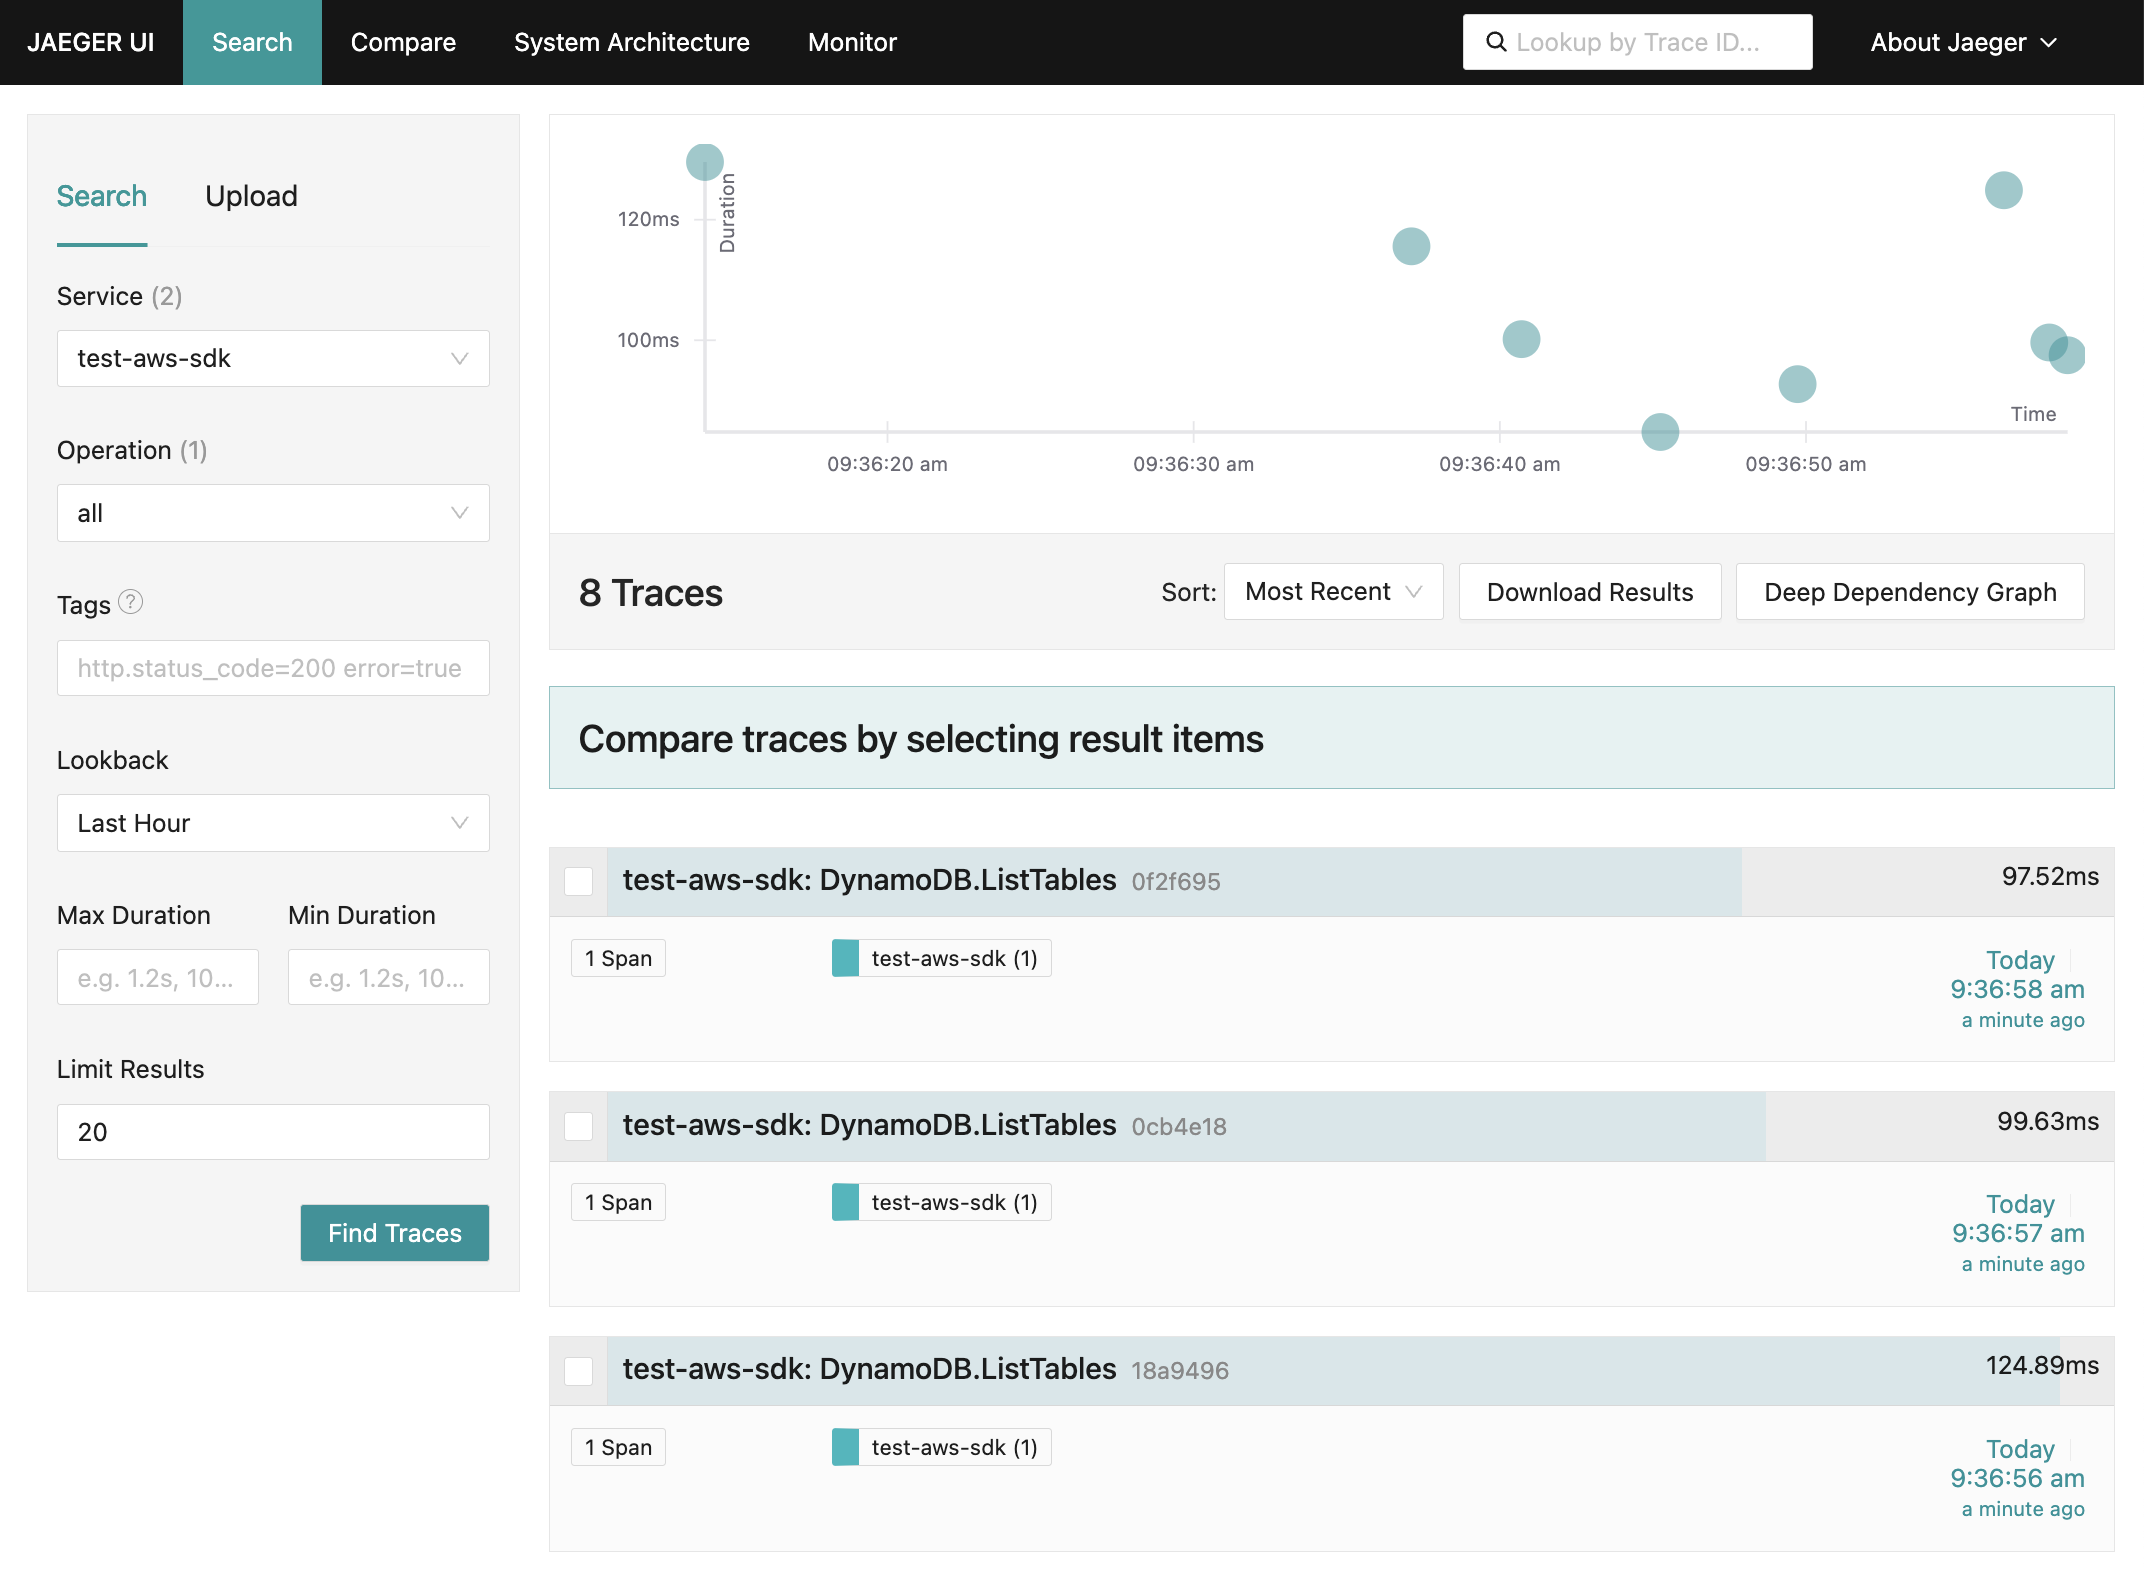Click the Tags input field
The image size is (2144, 1569).
coord(273,667)
